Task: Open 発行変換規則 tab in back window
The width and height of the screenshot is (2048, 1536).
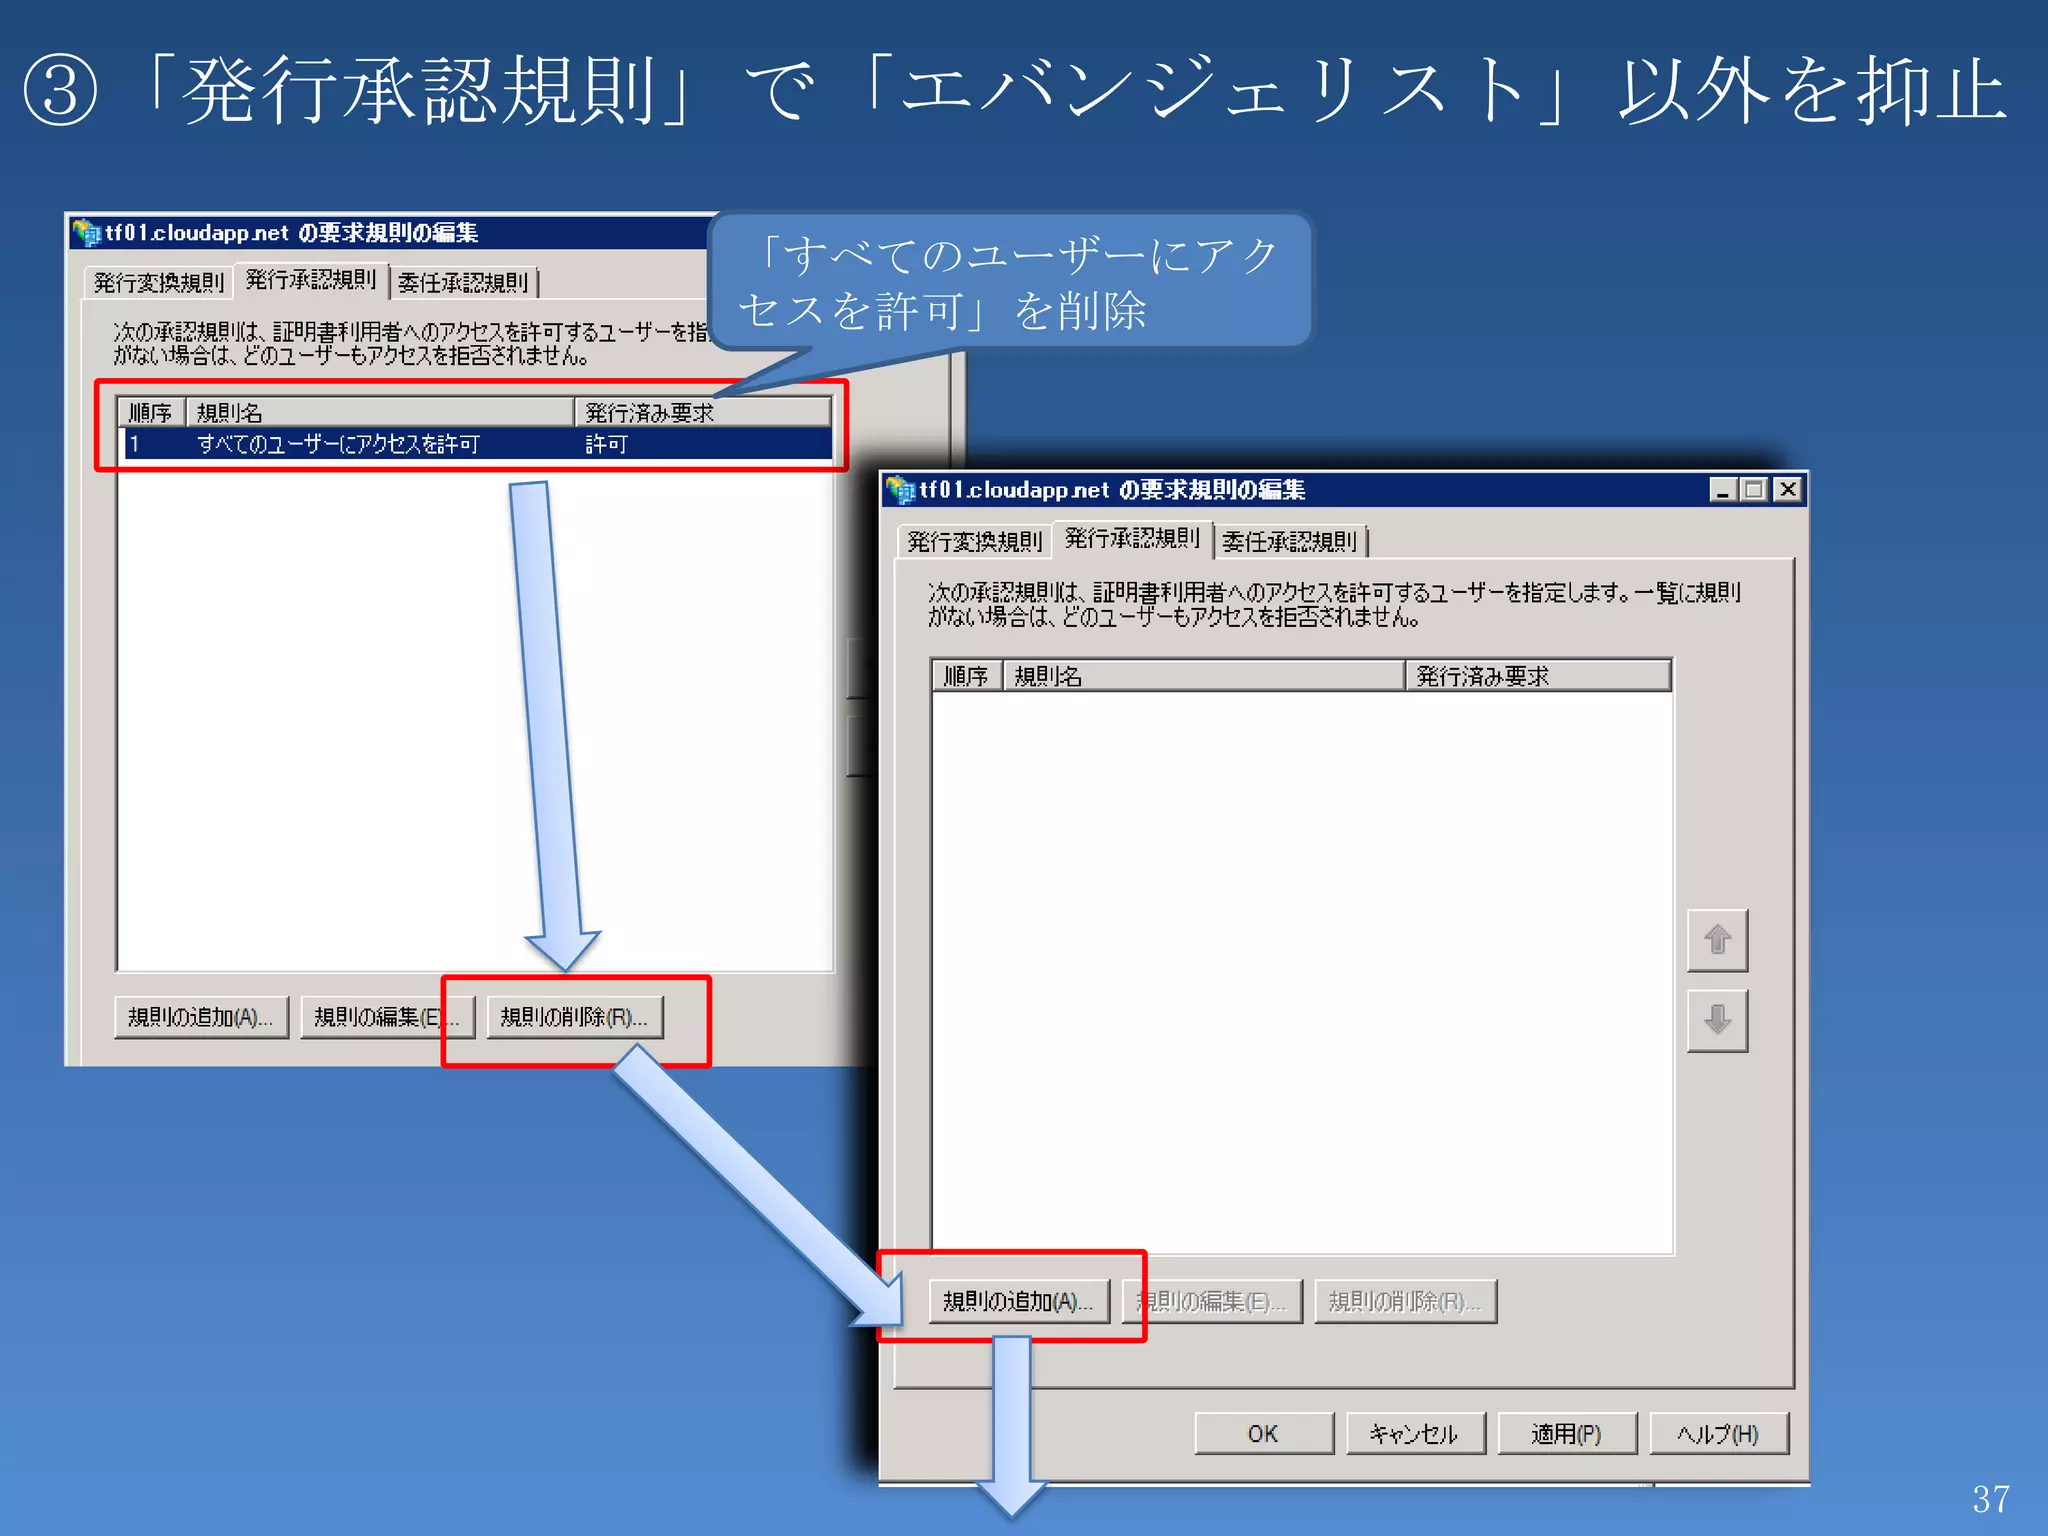Action: 159,283
